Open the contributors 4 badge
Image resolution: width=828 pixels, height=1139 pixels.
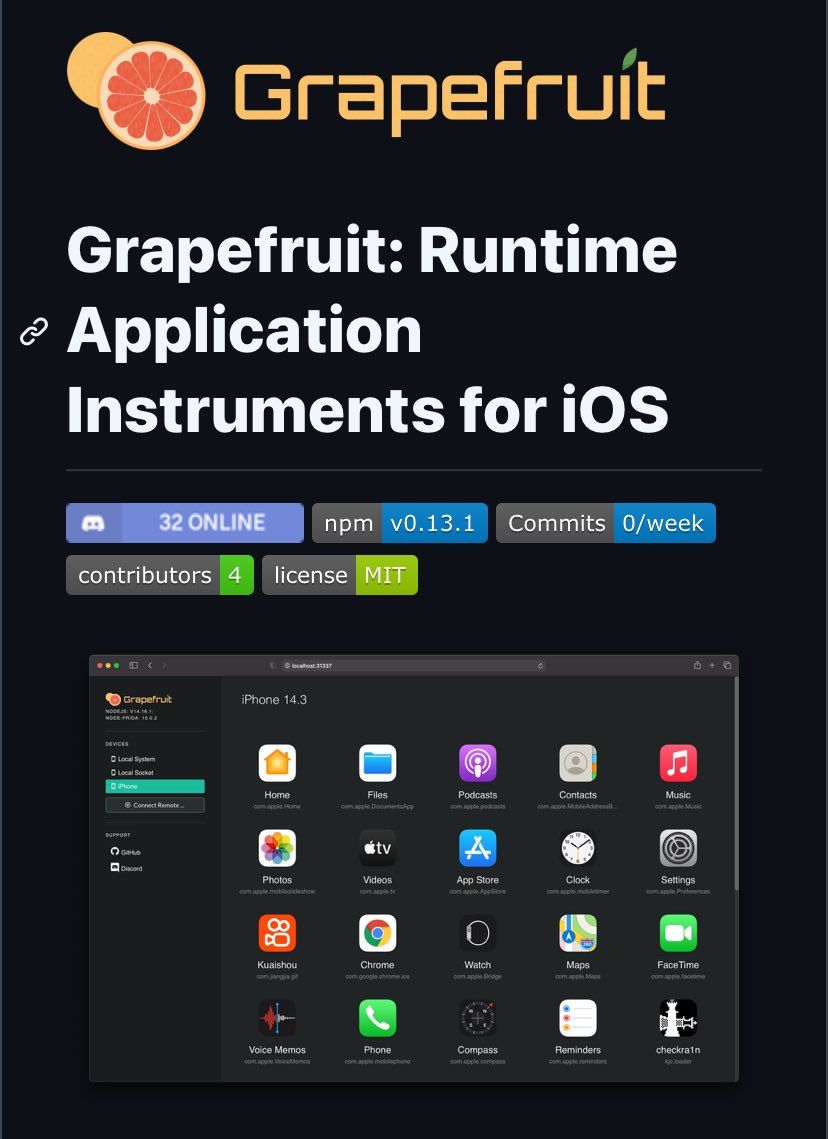160,575
